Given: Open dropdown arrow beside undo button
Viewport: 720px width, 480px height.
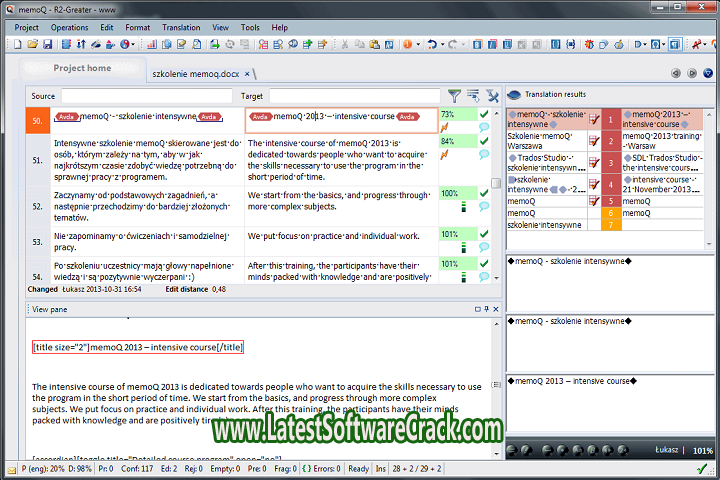Looking at the screenshot, I should click(x=441, y=44).
